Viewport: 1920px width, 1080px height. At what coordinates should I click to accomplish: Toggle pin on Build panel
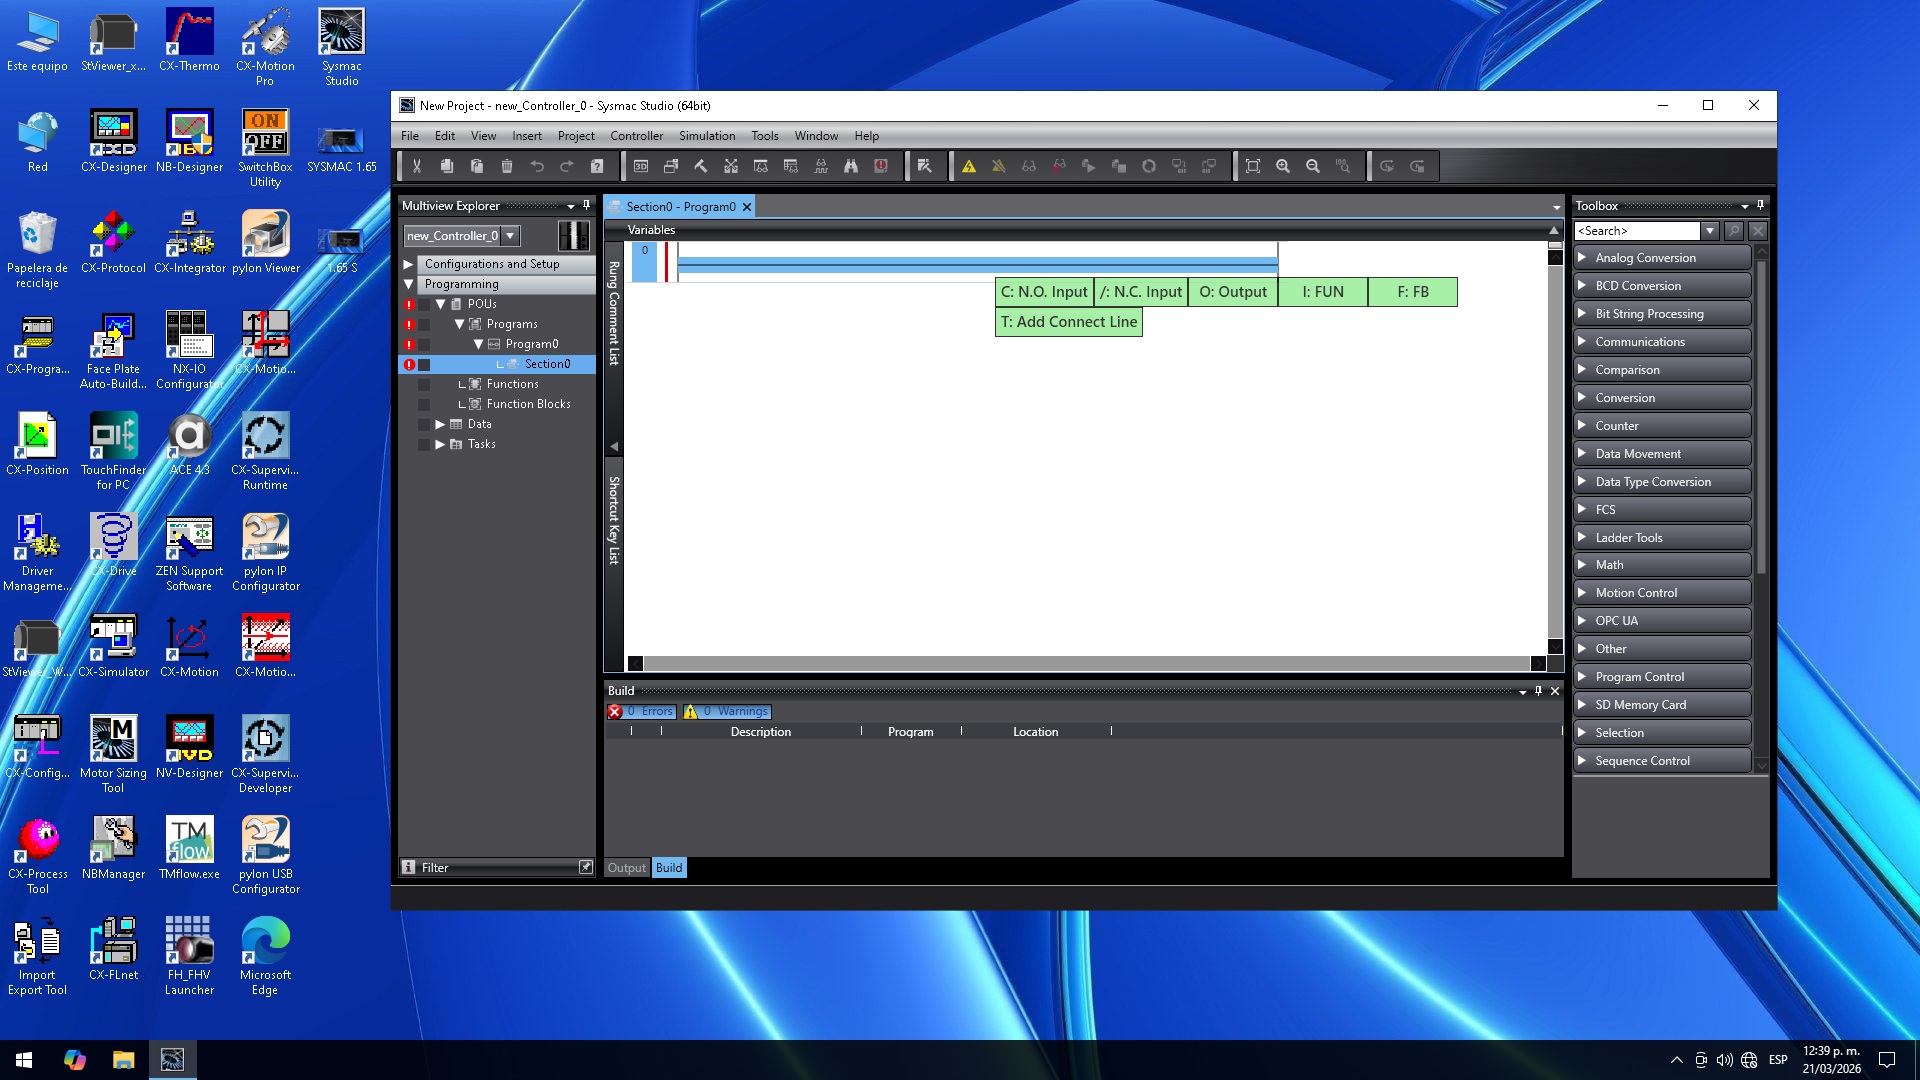[x=1538, y=691]
